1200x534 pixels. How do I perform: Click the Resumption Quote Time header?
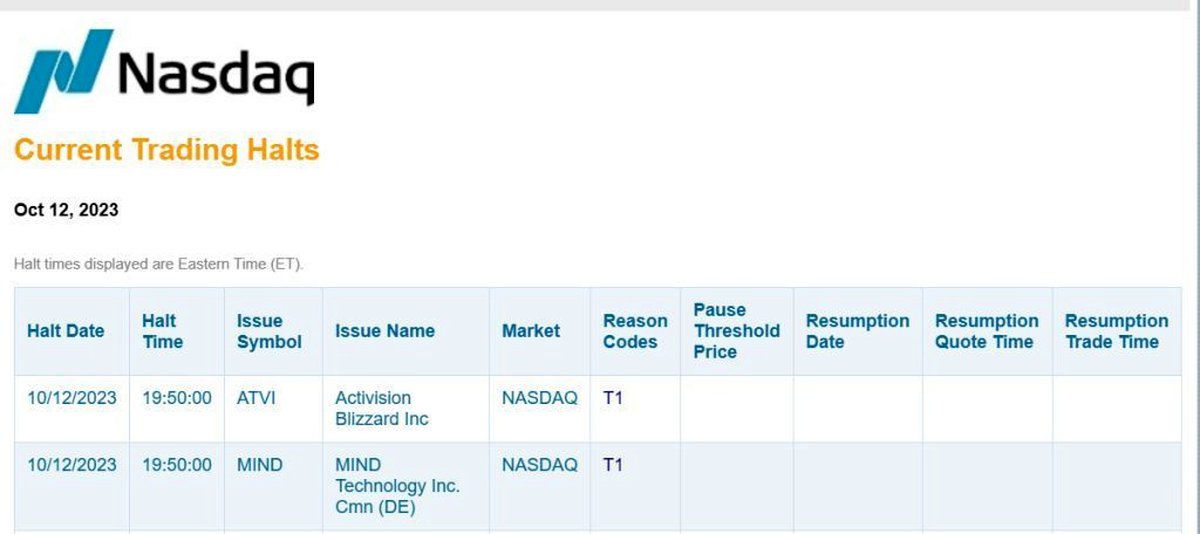pyautogui.click(x=986, y=331)
